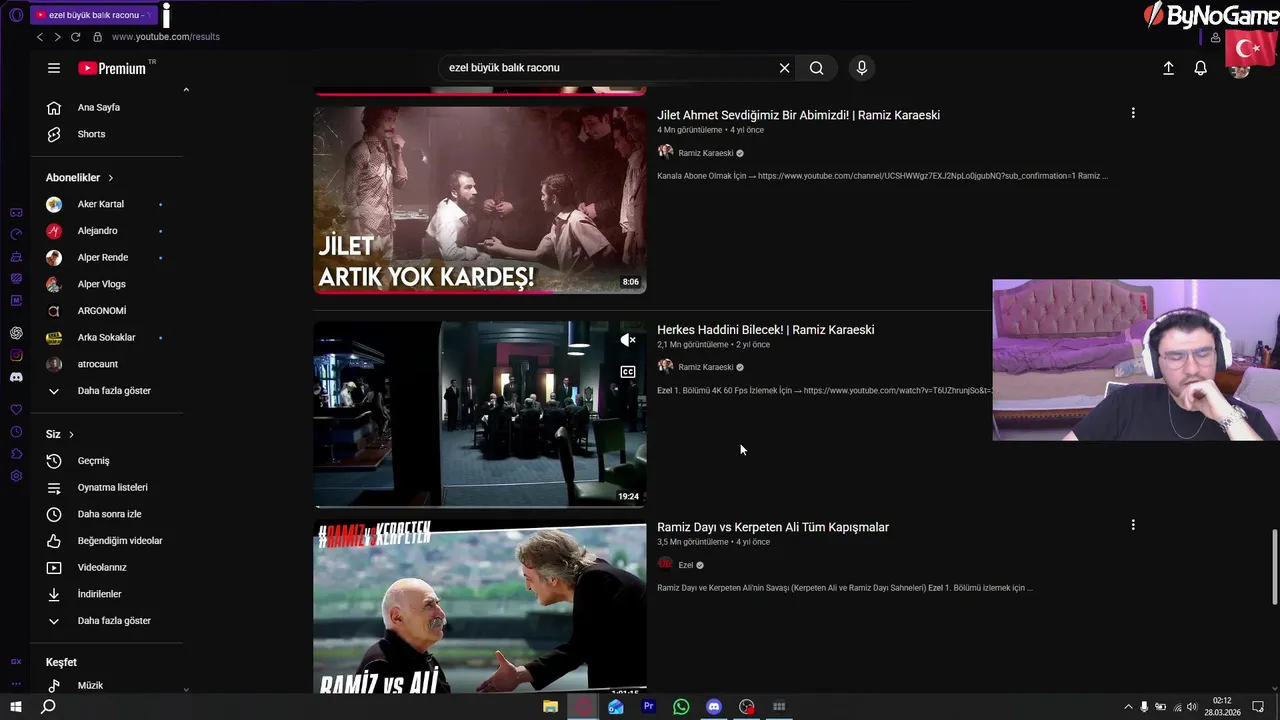This screenshot has width=1280, height=720.
Task: Open Adobe Premiere Pro from taskbar
Action: click(648, 707)
